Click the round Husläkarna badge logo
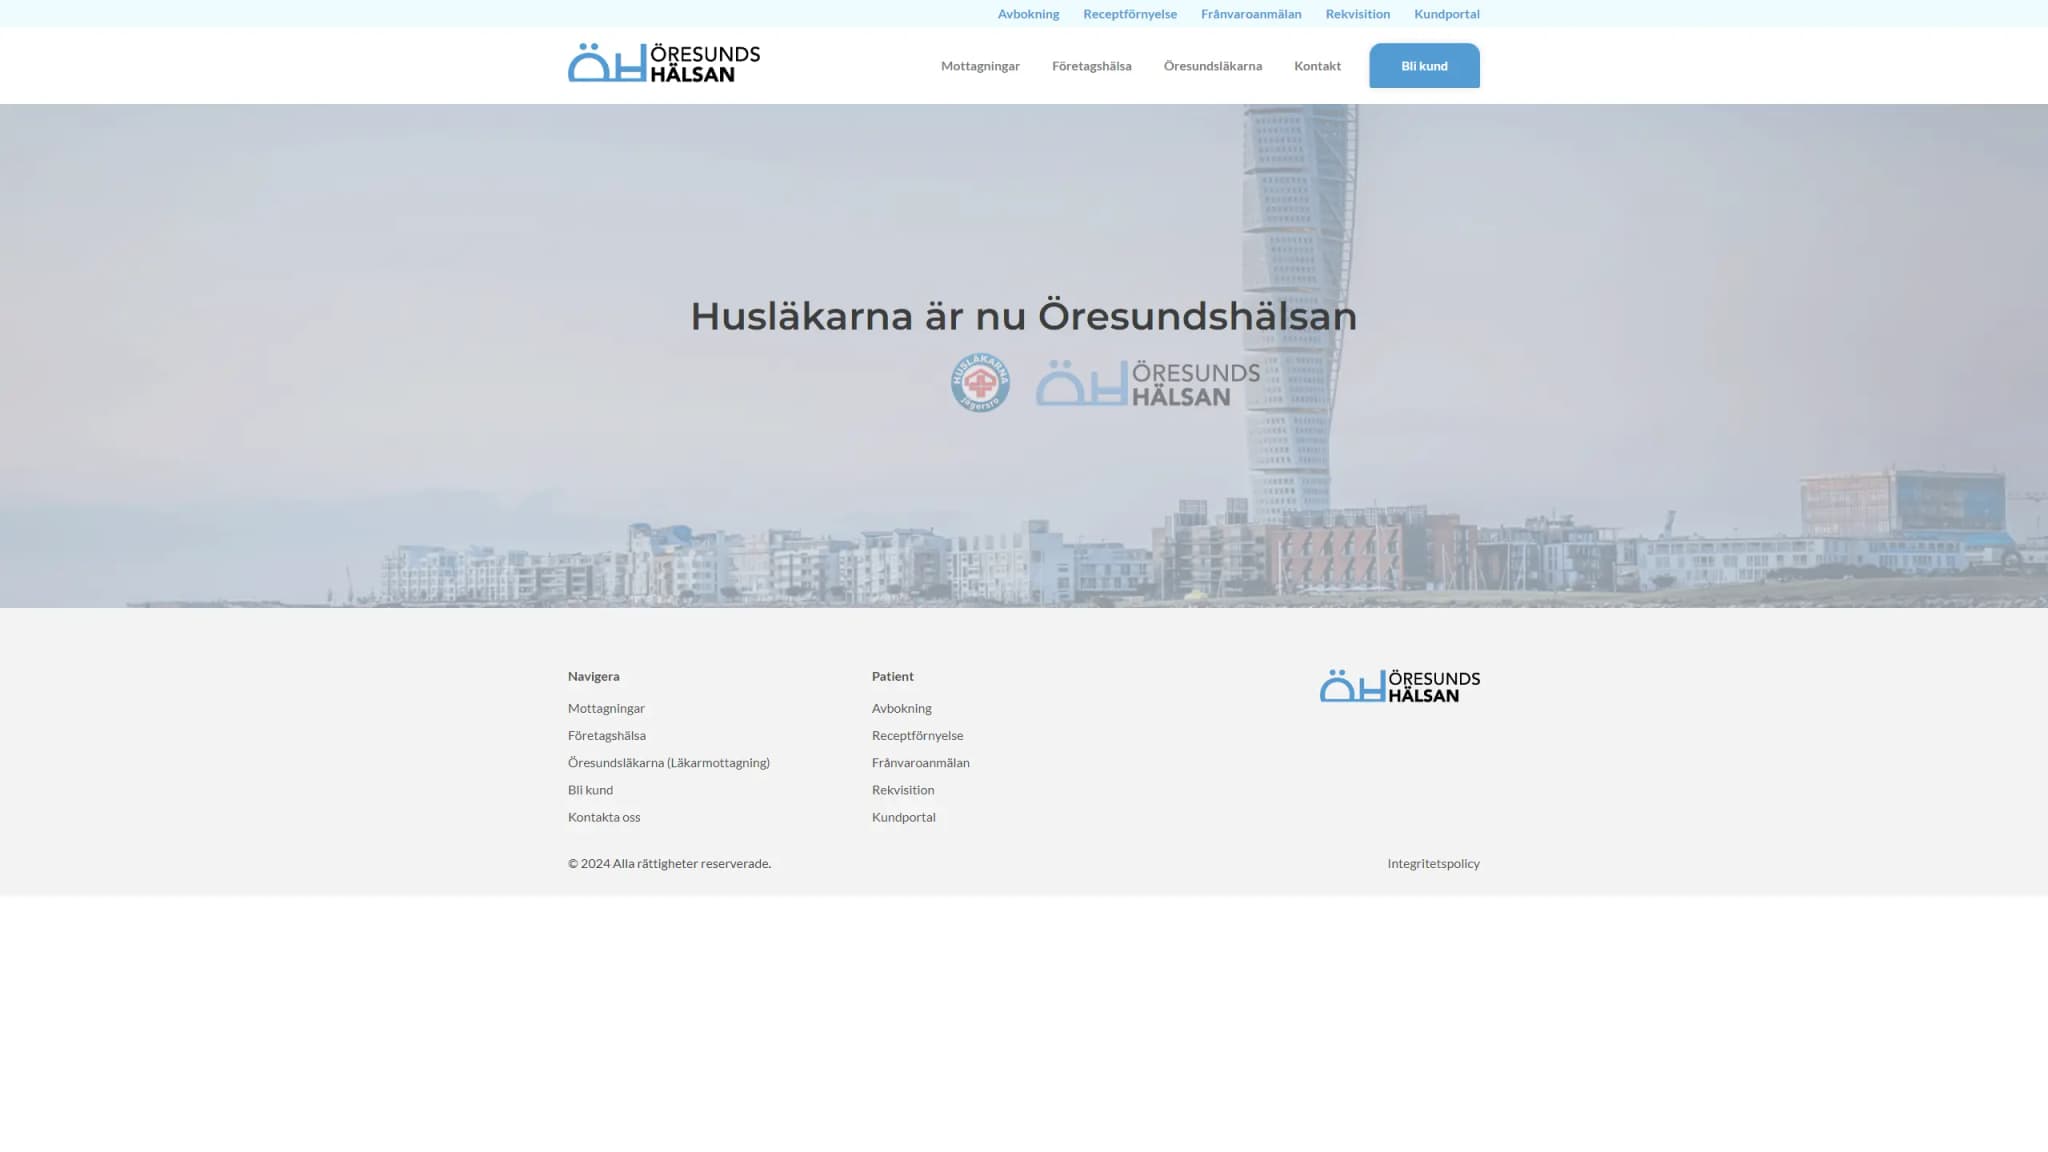 point(980,382)
